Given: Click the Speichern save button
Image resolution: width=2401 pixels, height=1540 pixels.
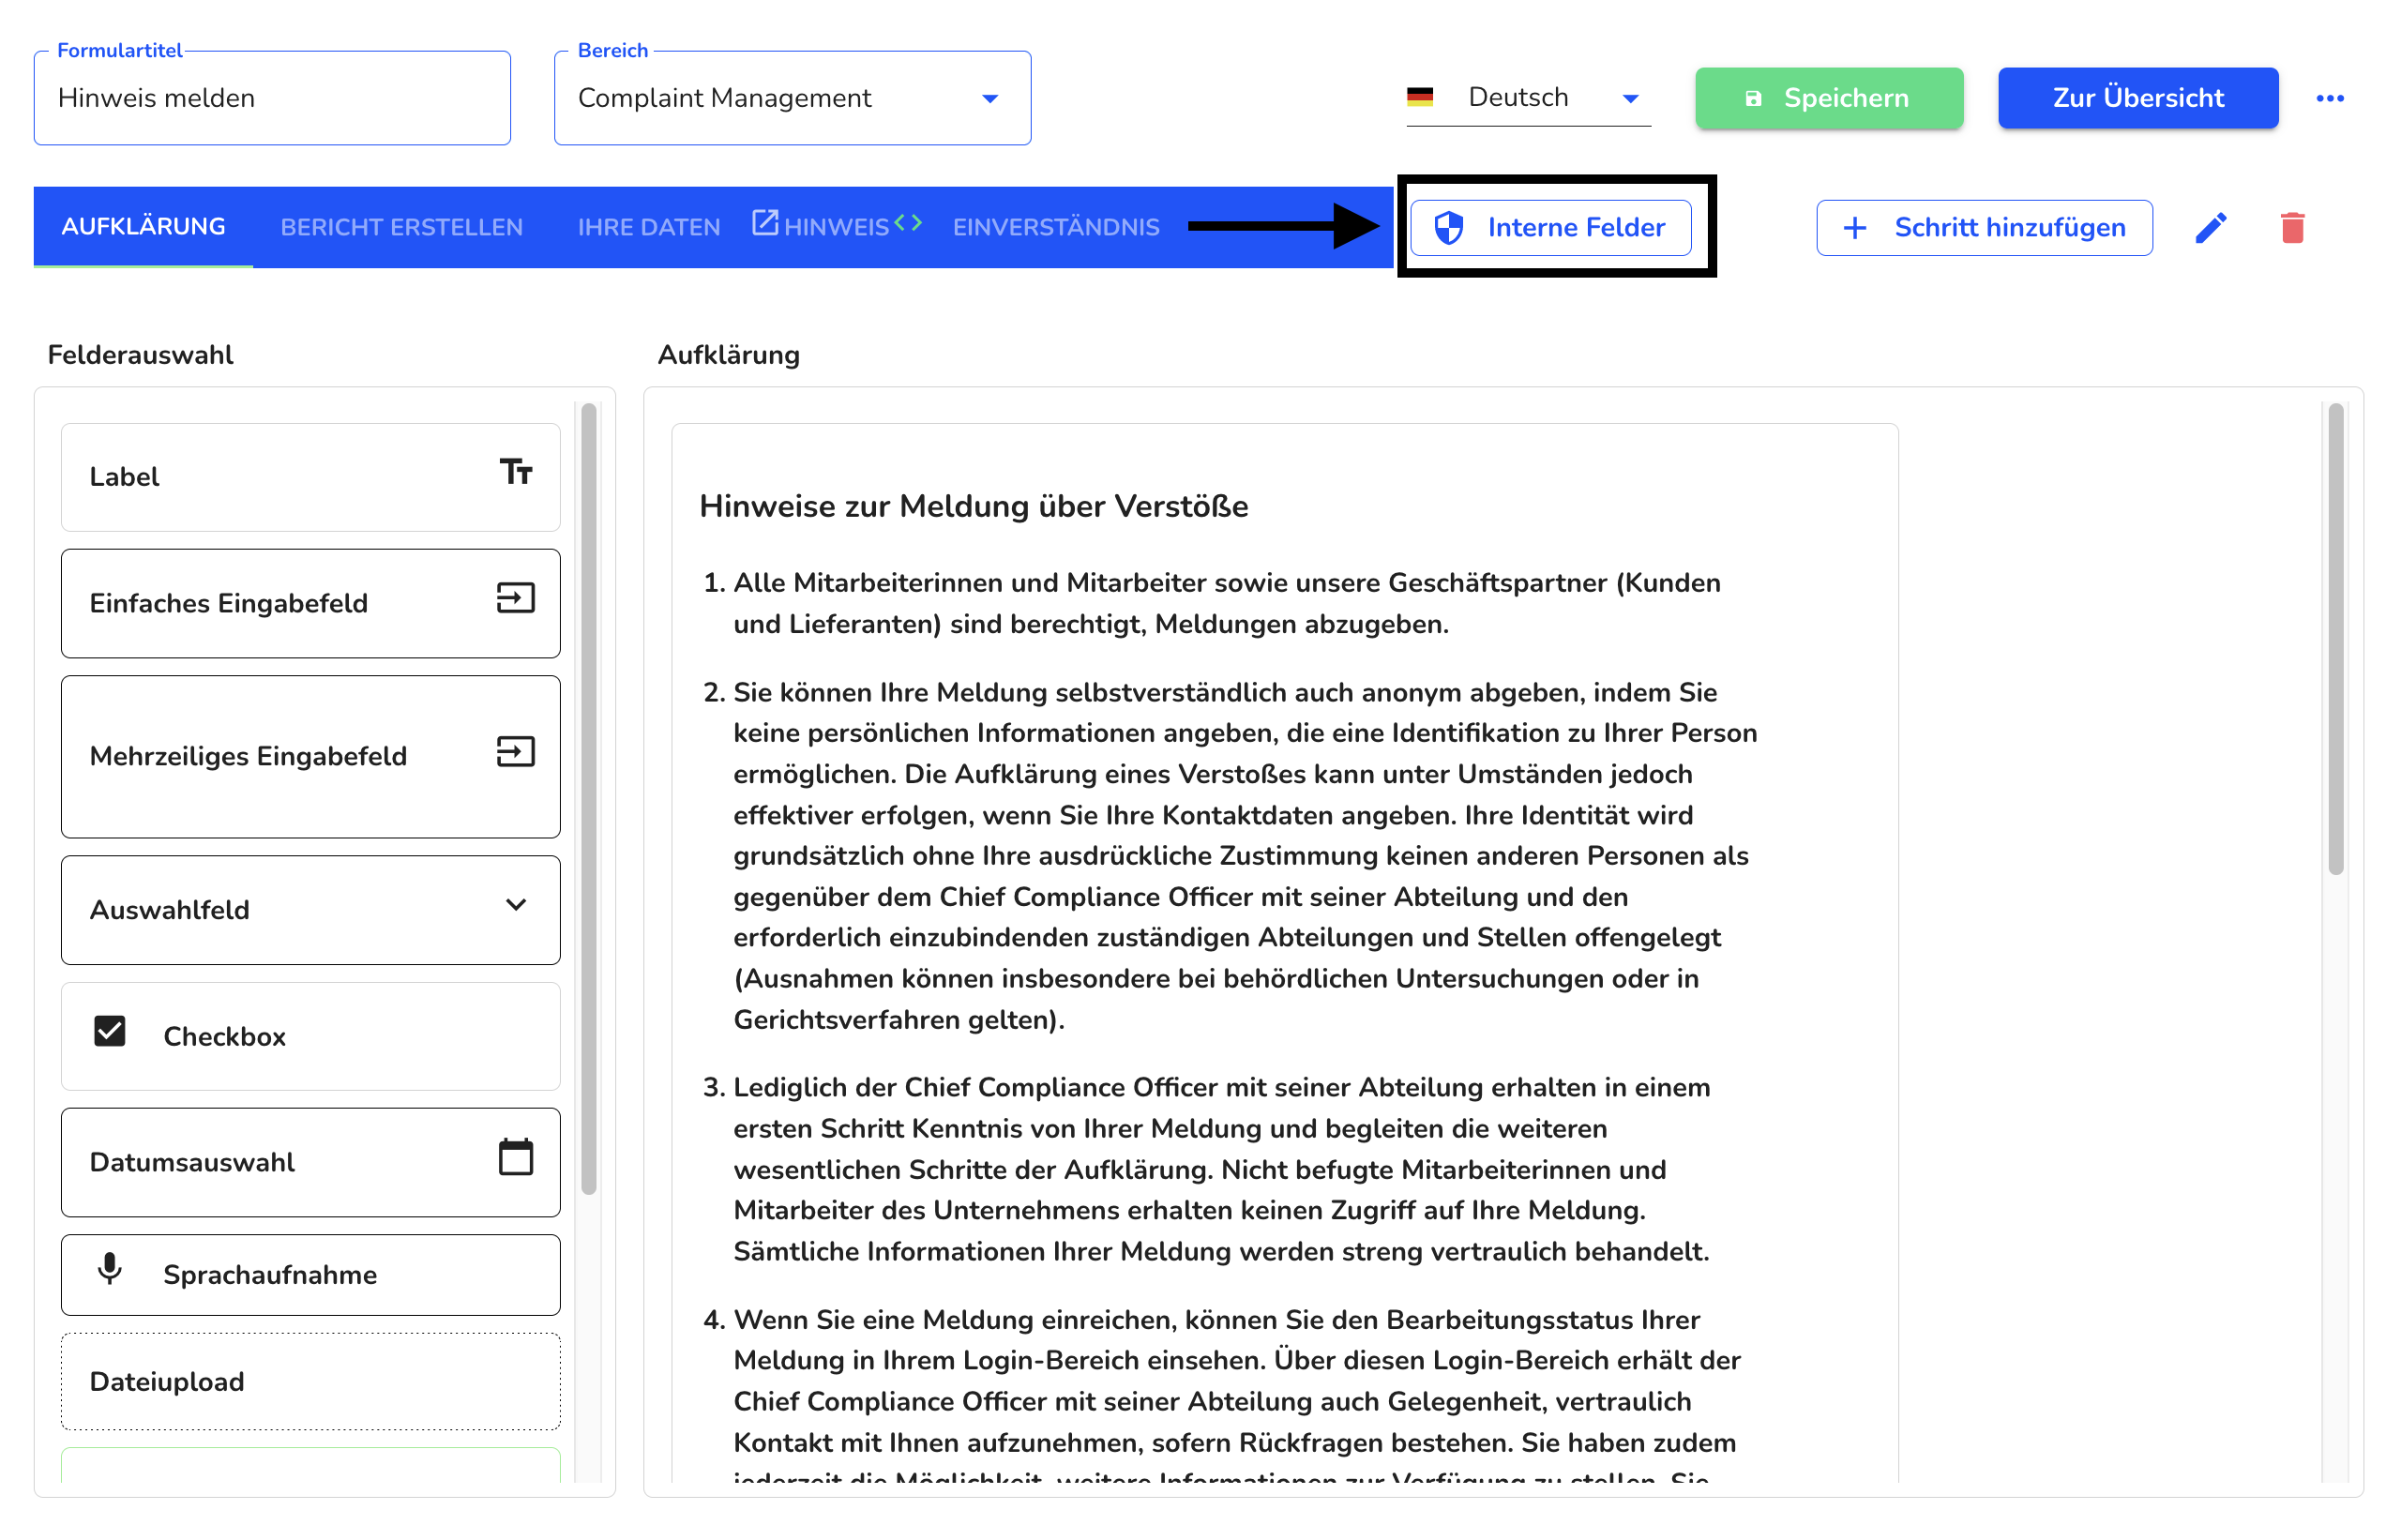Looking at the screenshot, I should coord(1828,98).
